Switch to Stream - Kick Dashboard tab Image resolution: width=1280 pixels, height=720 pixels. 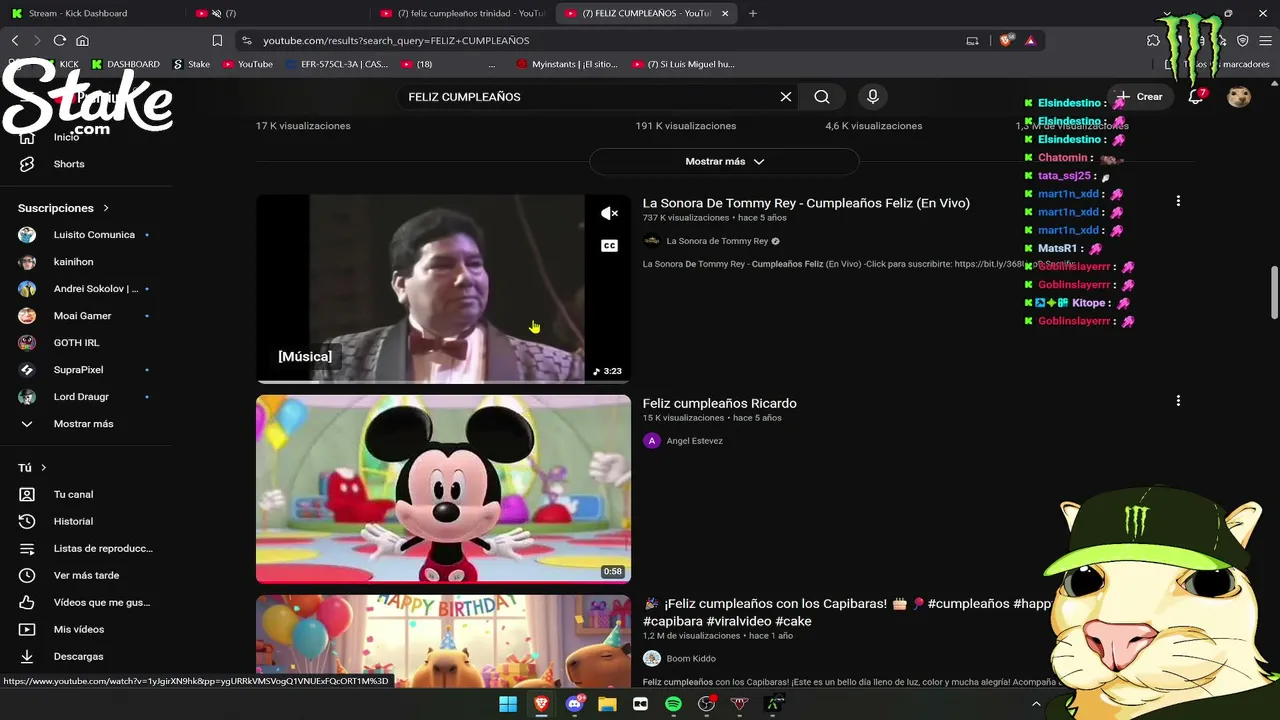92,13
